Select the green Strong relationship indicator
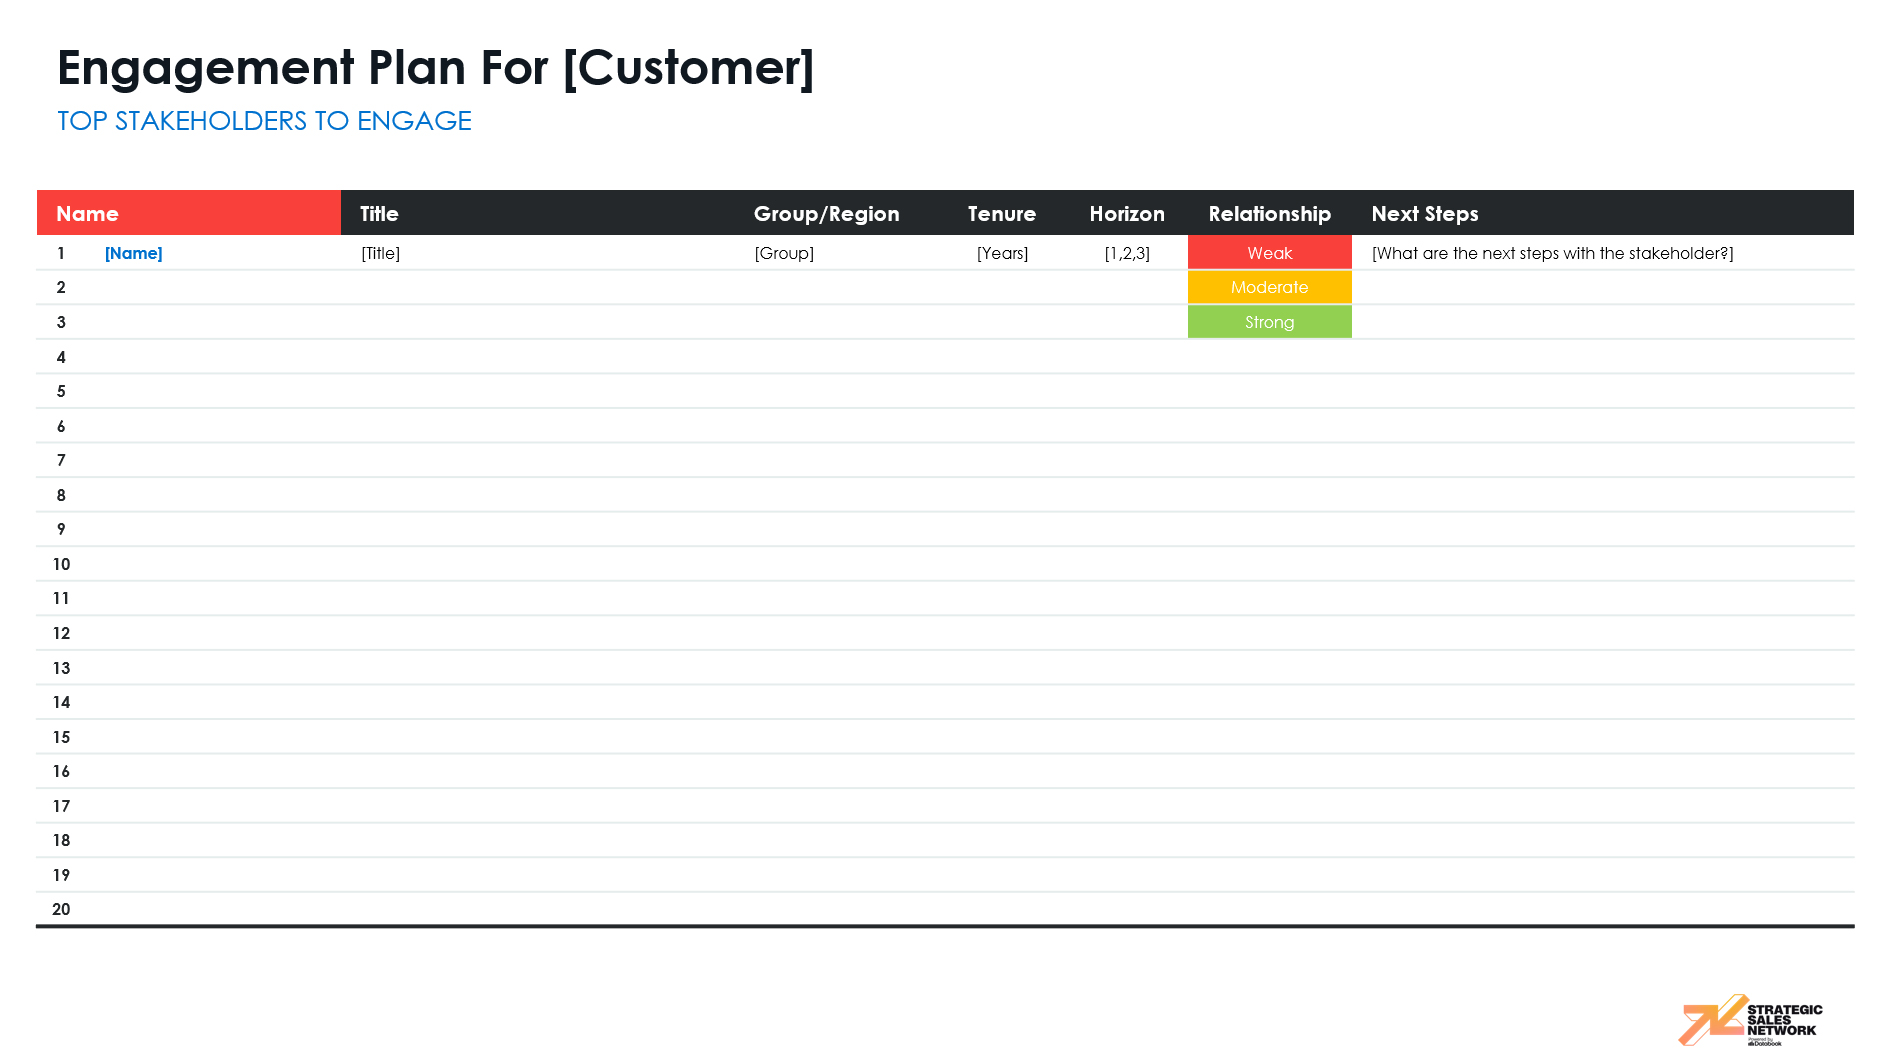This screenshot has height=1058, width=1883. tap(1269, 322)
